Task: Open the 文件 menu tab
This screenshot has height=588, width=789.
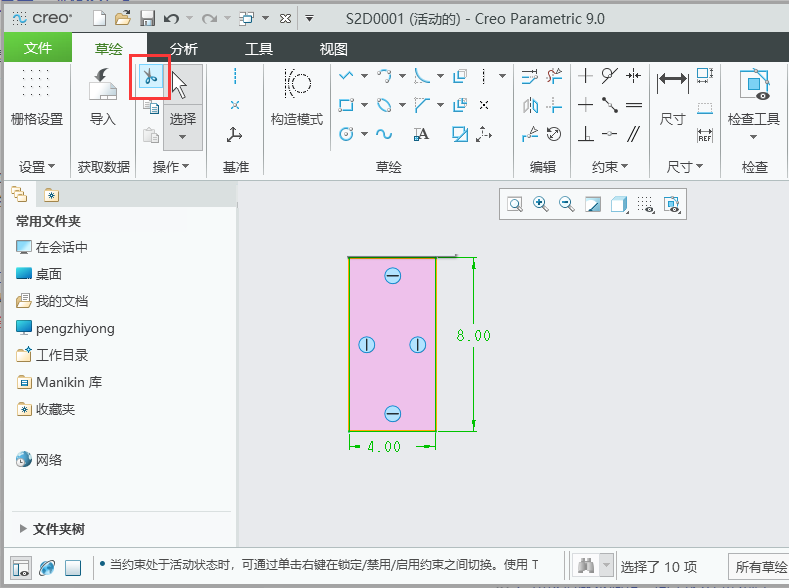Action: coord(38,48)
